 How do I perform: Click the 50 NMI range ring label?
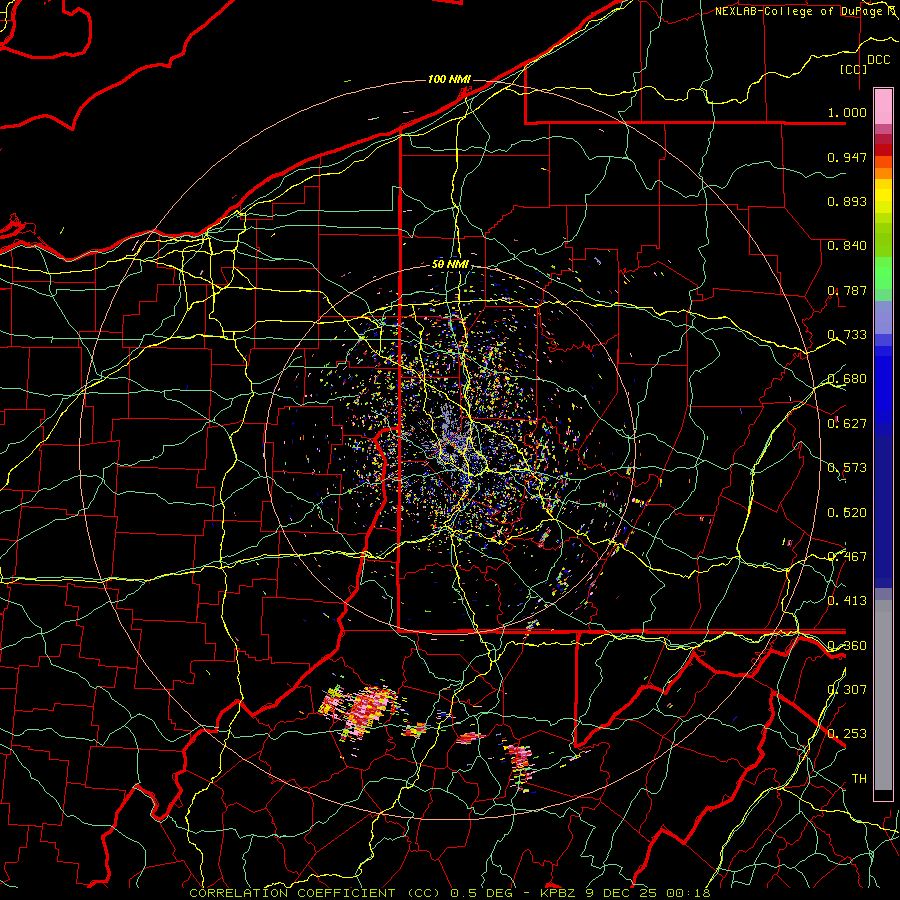click(x=450, y=265)
